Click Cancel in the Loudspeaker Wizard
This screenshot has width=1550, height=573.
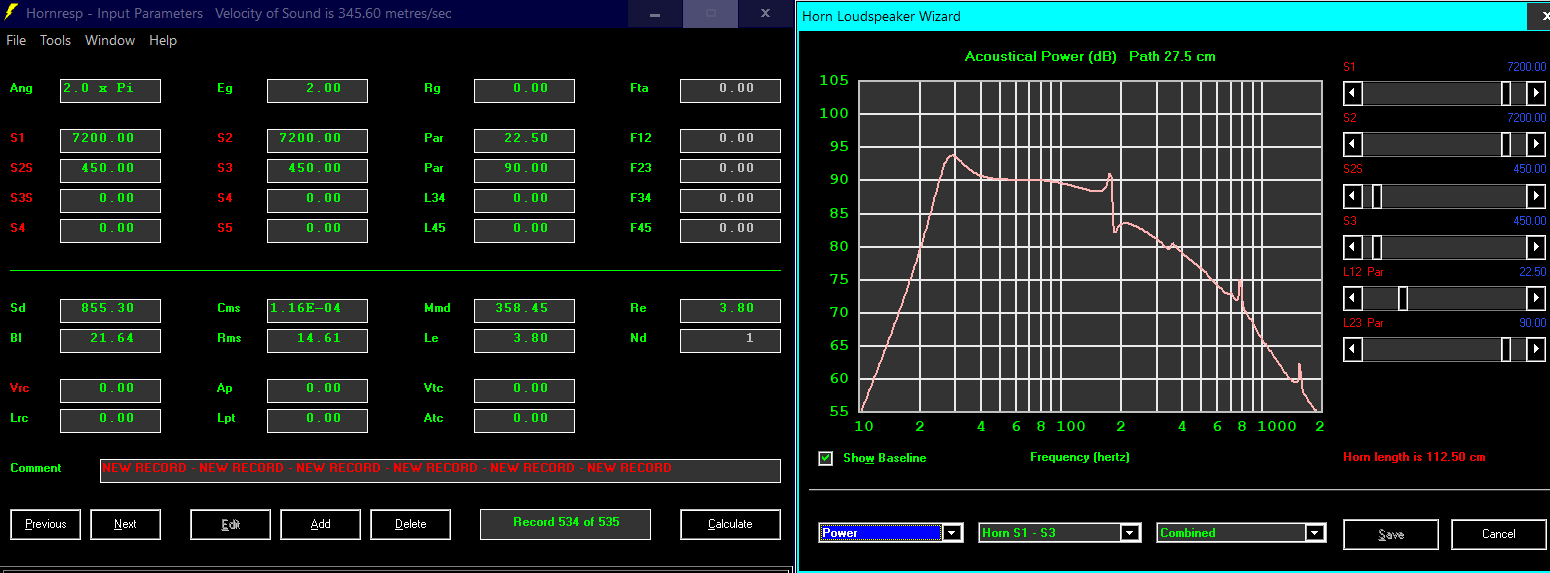pyautogui.click(x=1498, y=534)
